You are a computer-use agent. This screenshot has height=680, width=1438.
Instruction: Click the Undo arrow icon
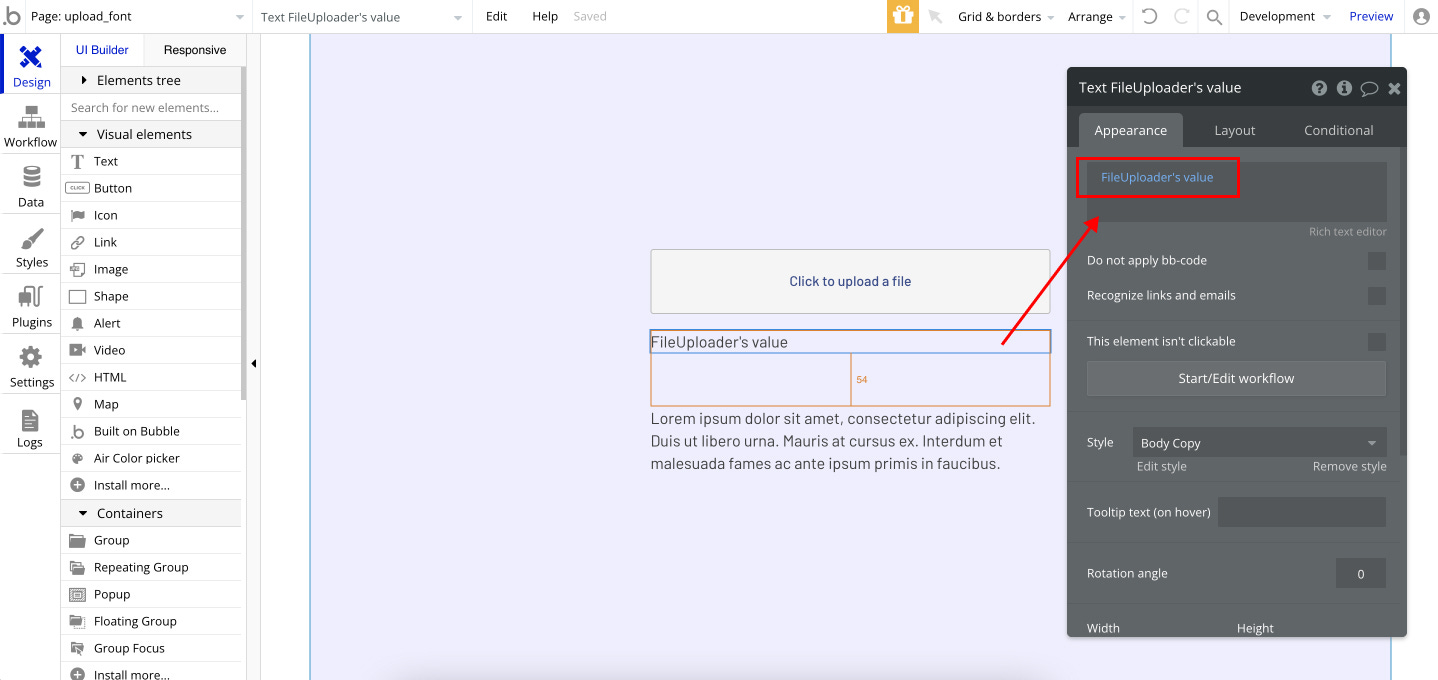(x=1150, y=16)
